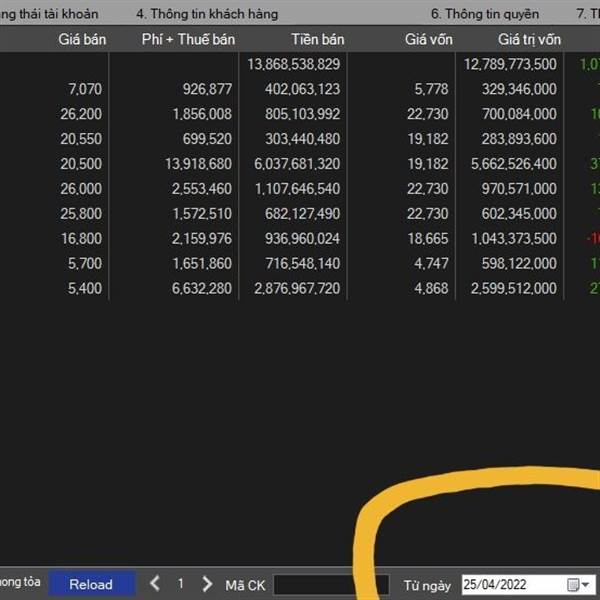Select Giá bán cell 20,500
Viewport: 600px width, 600px height.
coord(81,164)
